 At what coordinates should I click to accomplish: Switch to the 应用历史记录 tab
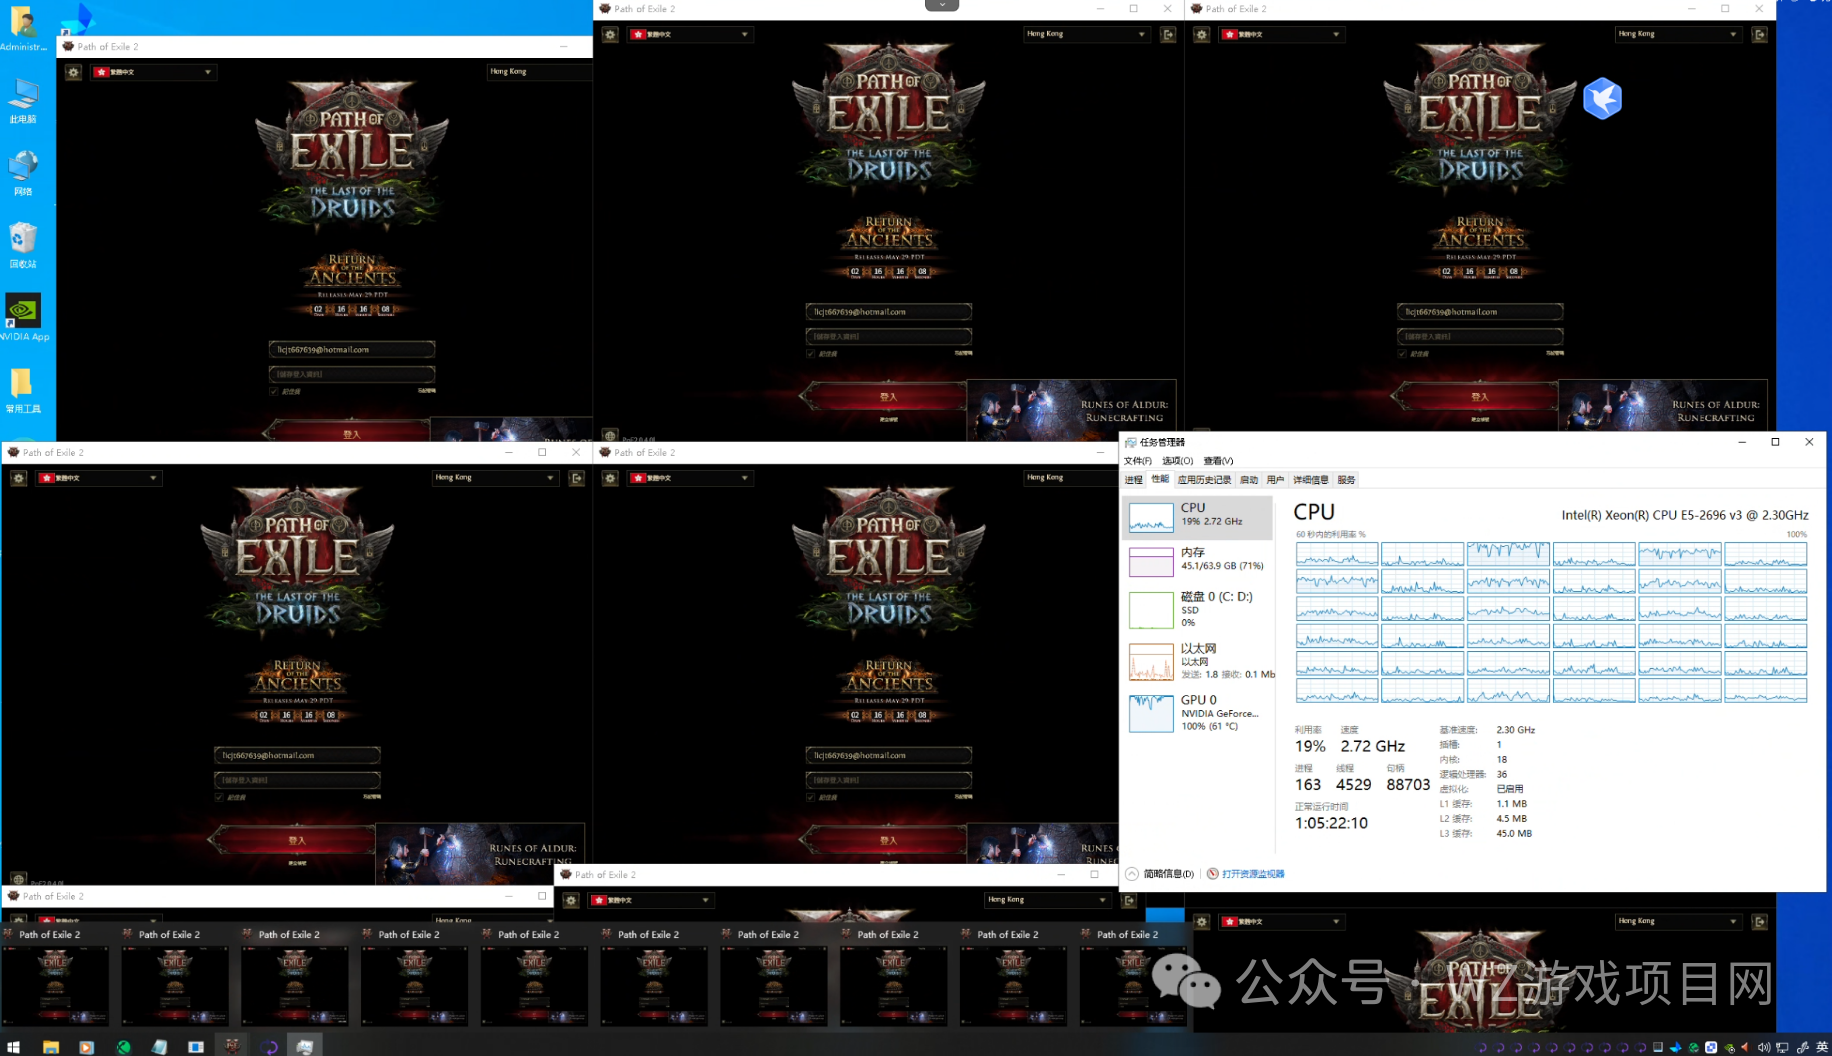click(x=1204, y=480)
